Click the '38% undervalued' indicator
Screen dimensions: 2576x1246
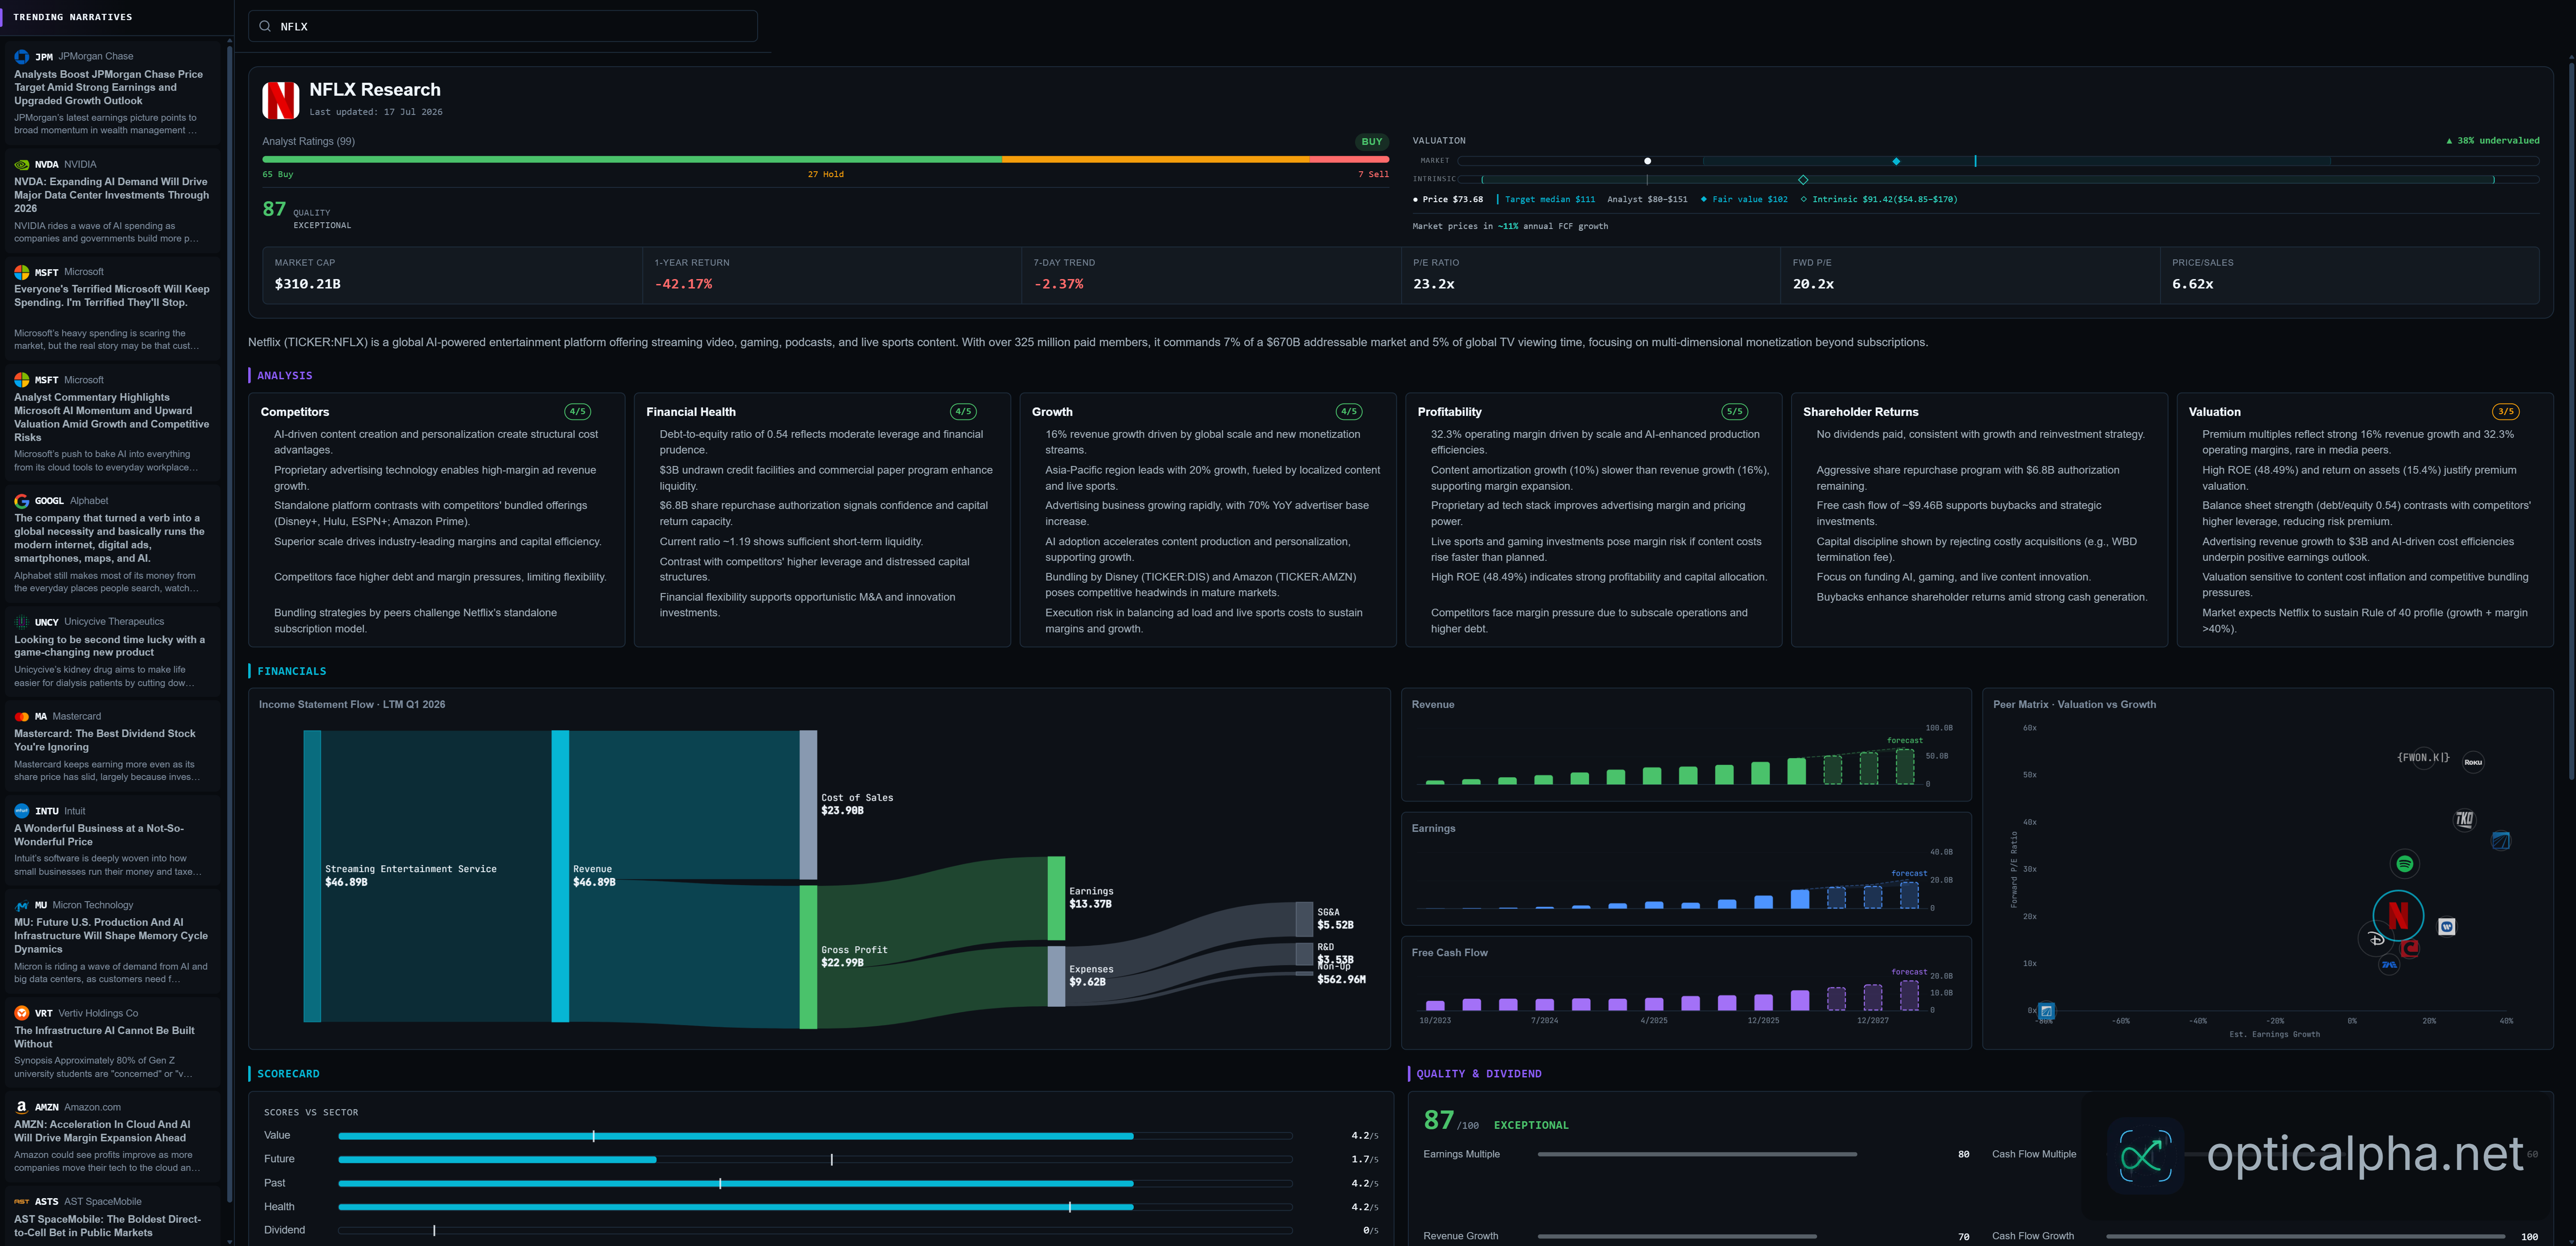coord(2492,141)
